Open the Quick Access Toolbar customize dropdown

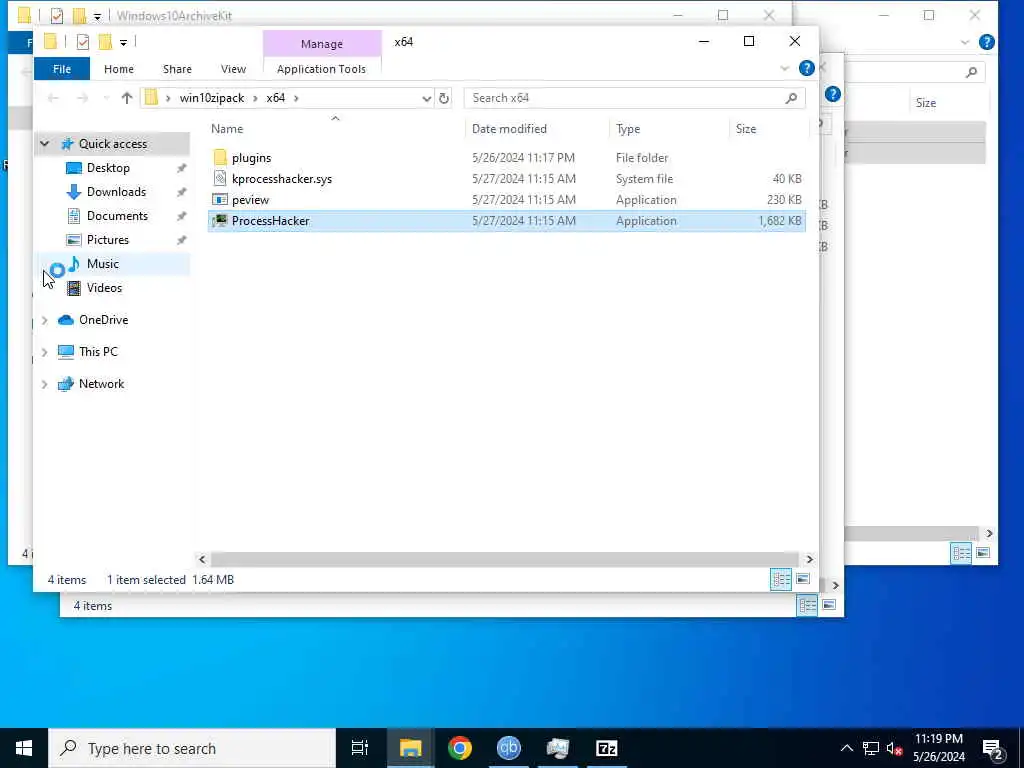click(123, 42)
